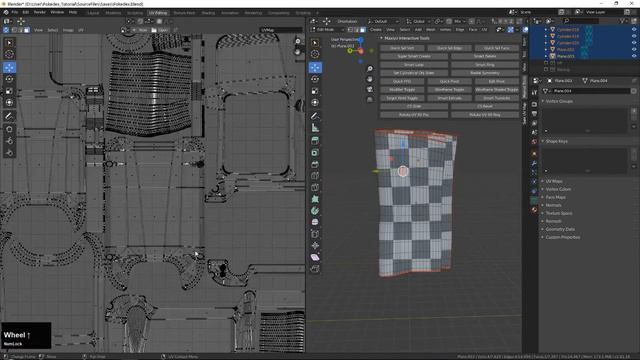Select the Inset Faces tool

(315, 153)
